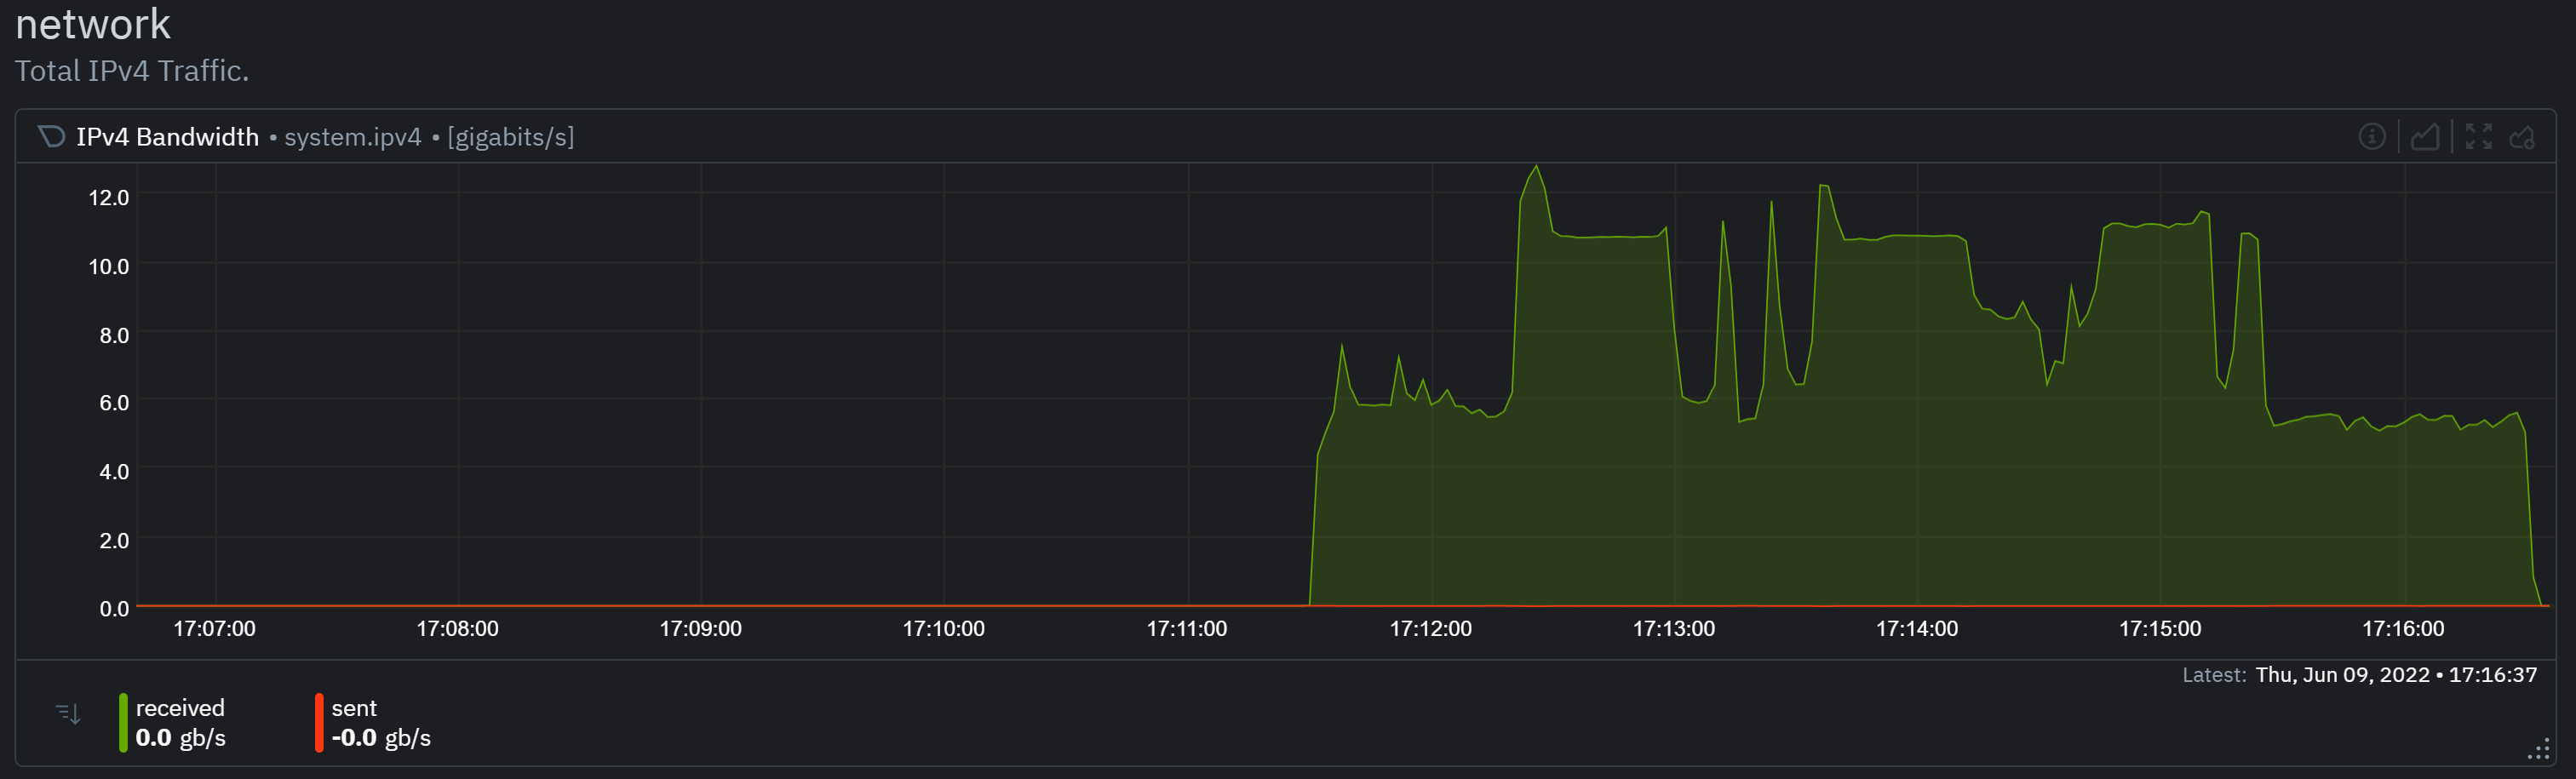Click the green received color bar
Viewport: 2576px width, 779px height.
coord(123,722)
